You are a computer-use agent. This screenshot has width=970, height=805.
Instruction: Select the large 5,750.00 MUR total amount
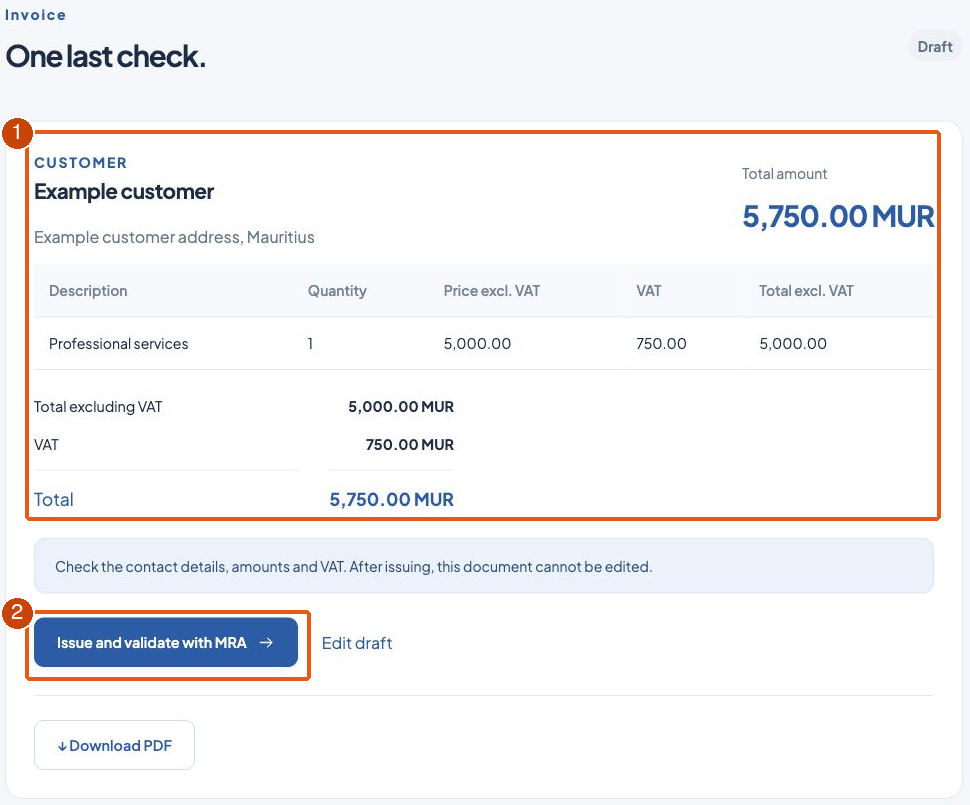coord(838,217)
